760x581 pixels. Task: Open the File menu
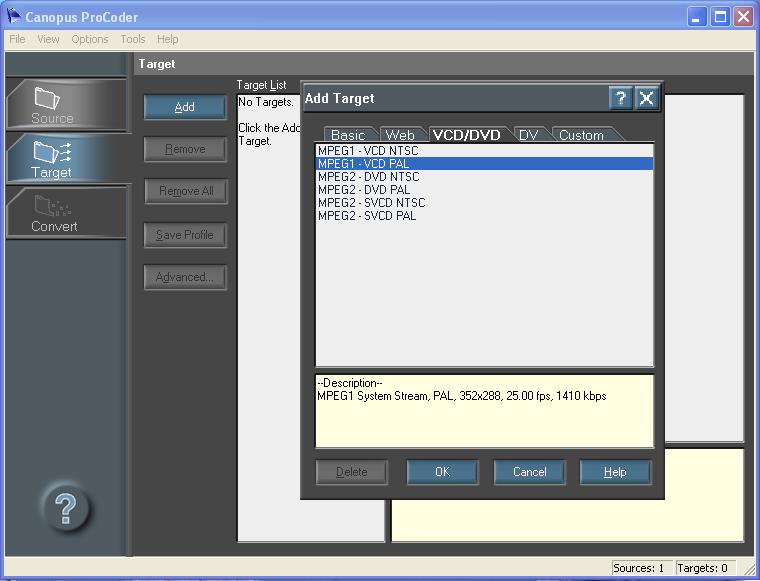(x=17, y=39)
